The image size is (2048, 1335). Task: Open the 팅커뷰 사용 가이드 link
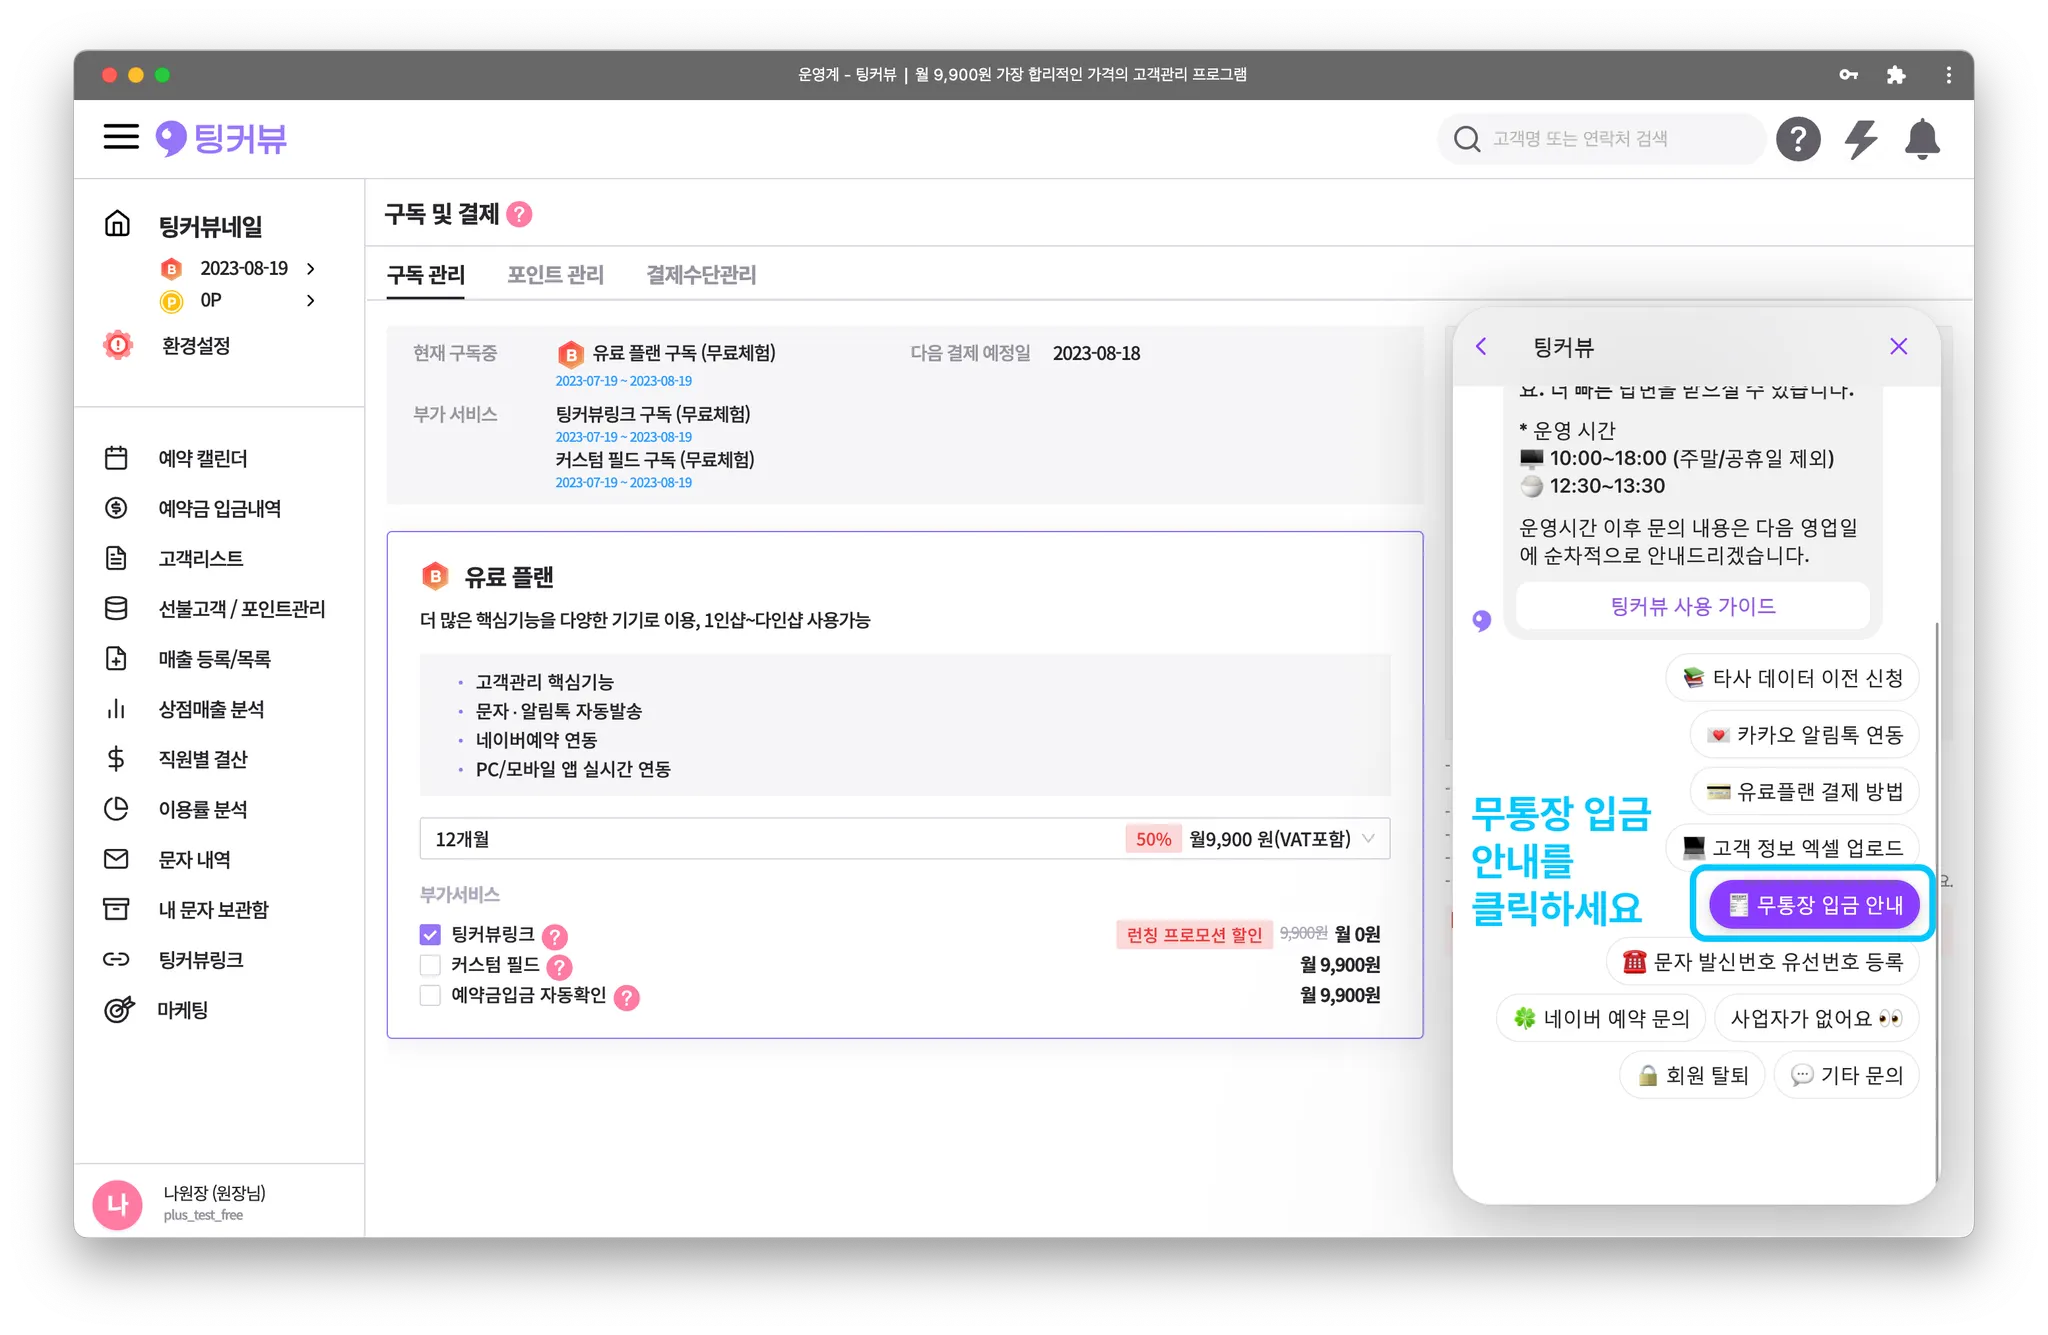1692,606
